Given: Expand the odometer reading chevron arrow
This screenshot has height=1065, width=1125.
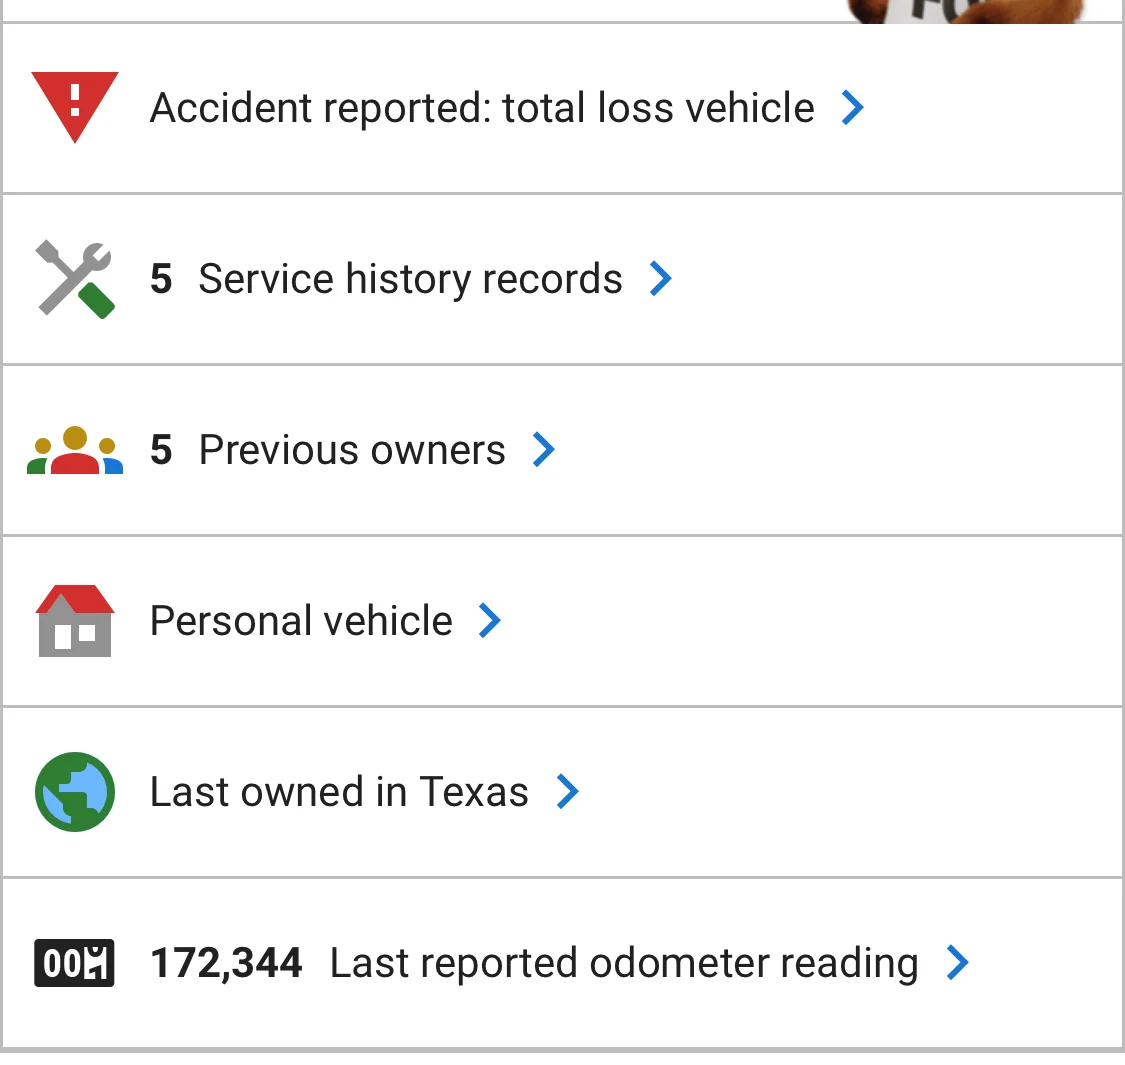Looking at the screenshot, I should pos(958,962).
